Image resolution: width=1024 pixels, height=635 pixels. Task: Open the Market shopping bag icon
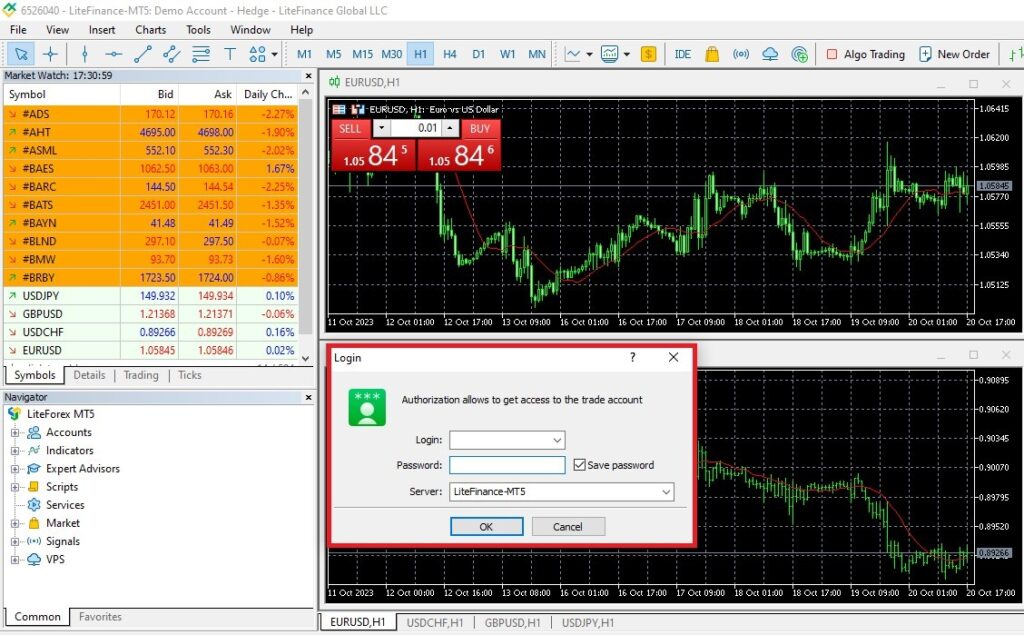pos(712,54)
